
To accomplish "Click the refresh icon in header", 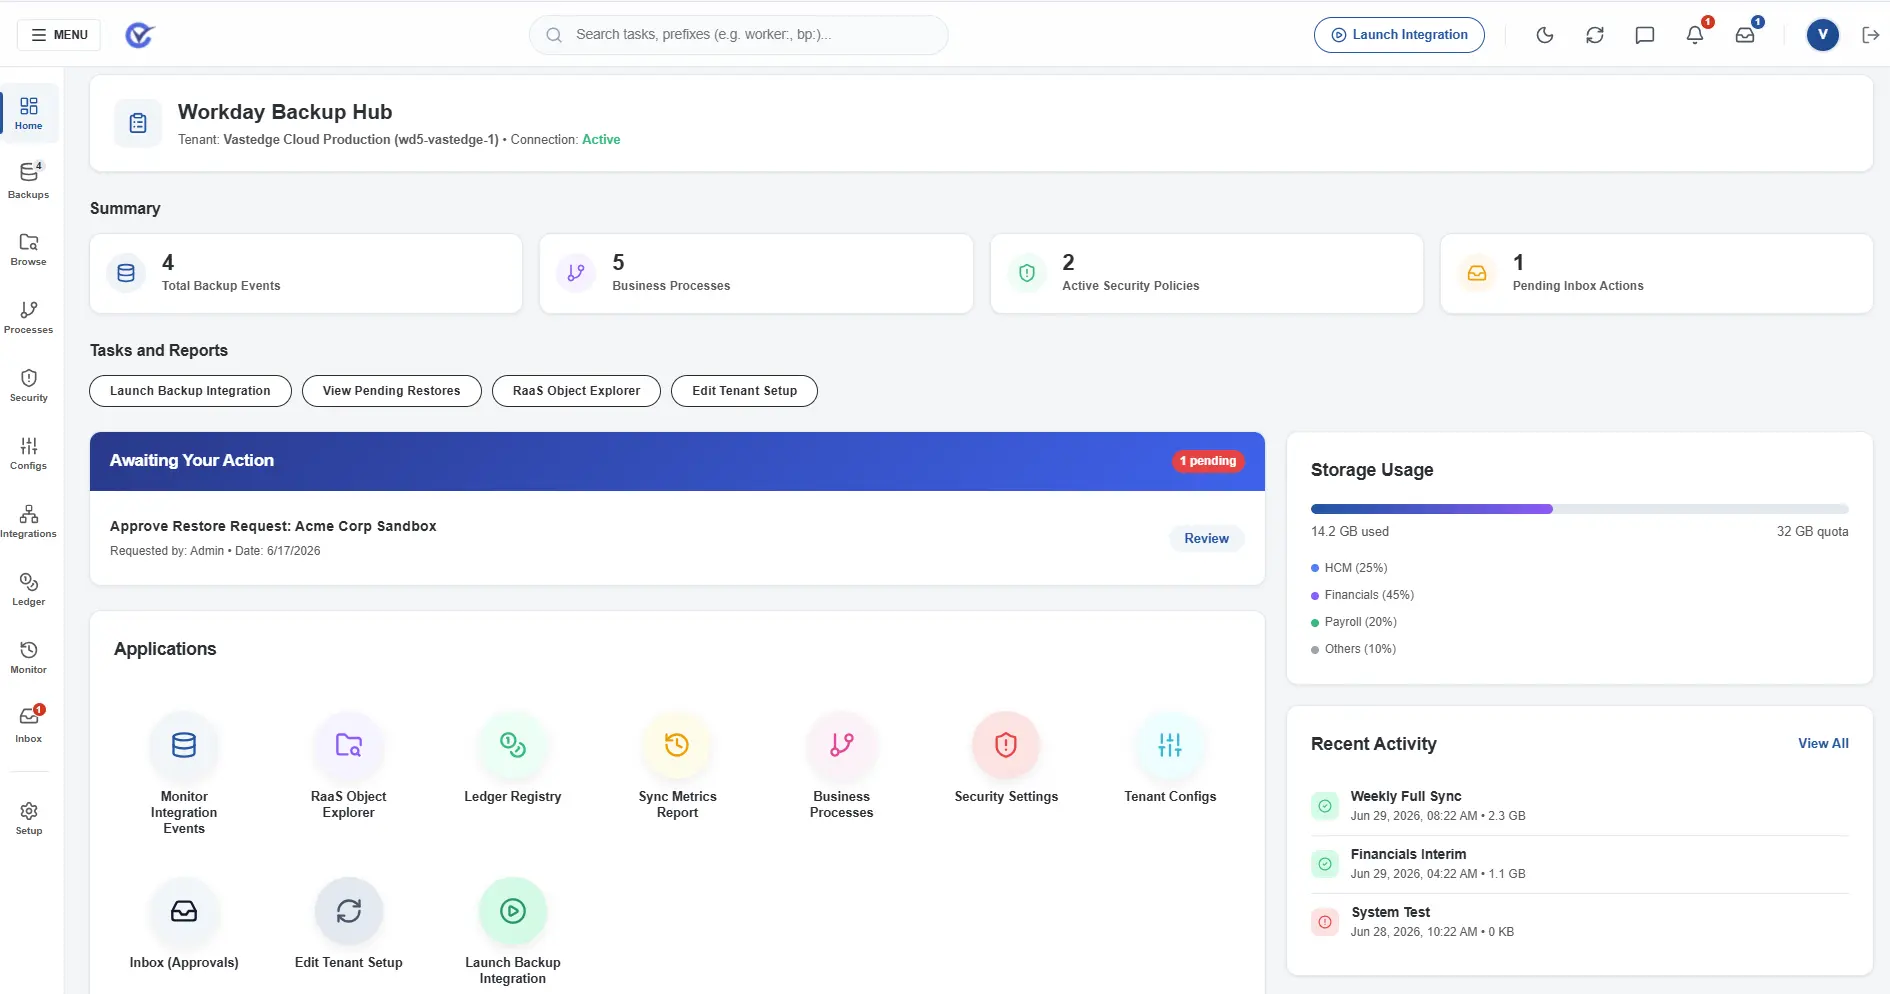I will click(x=1594, y=35).
